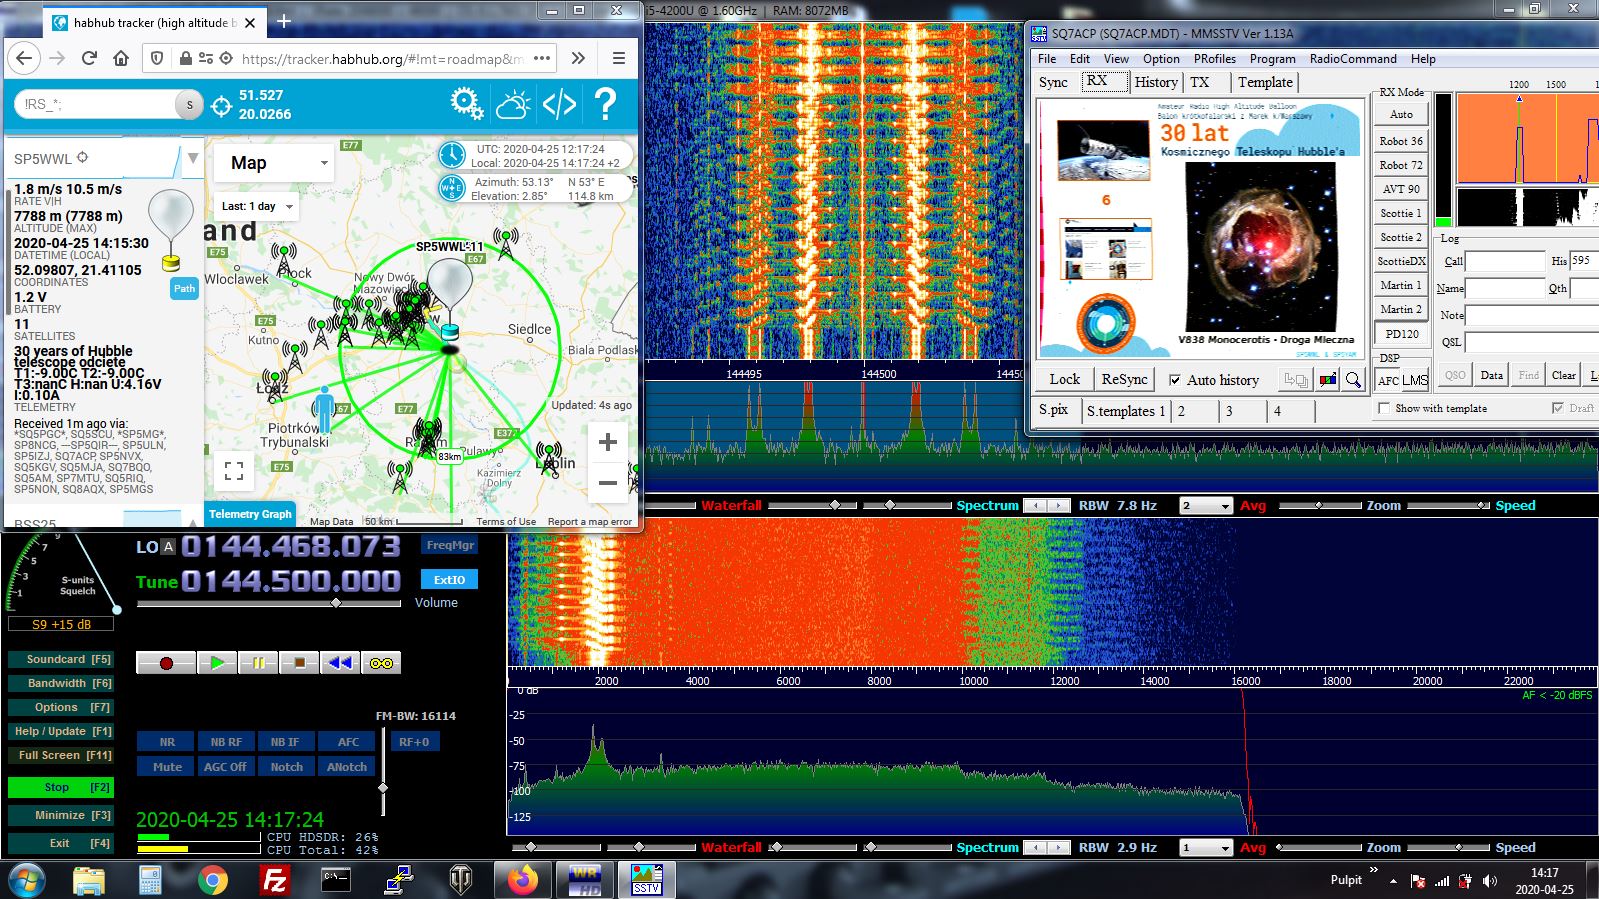The image size is (1599, 899).
Task: Show hidden system tray icons arrow
Action: tap(1393, 881)
